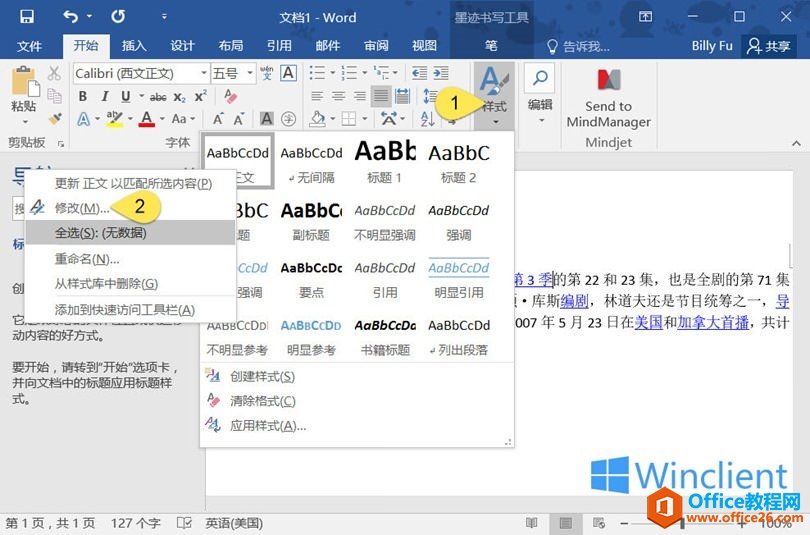Undo the last action

coord(71,17)
